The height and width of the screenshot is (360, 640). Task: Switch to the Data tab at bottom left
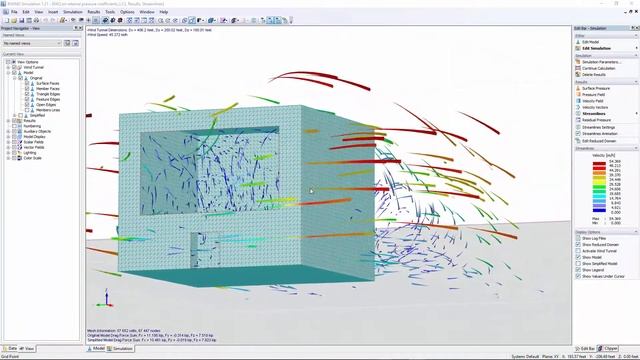[10, 349]
